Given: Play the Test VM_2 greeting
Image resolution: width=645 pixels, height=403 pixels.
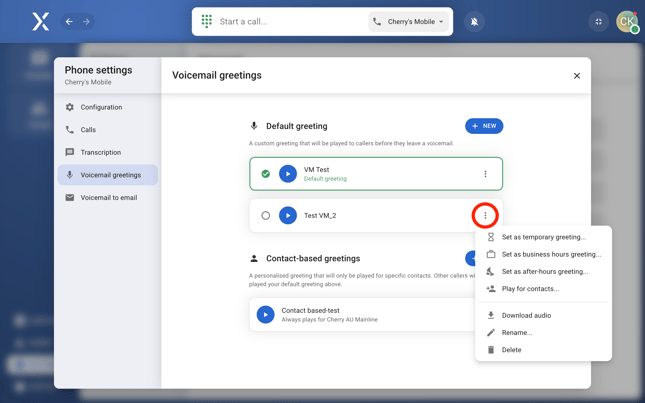Looking at the screenshot, I should (x=288, y=215).
